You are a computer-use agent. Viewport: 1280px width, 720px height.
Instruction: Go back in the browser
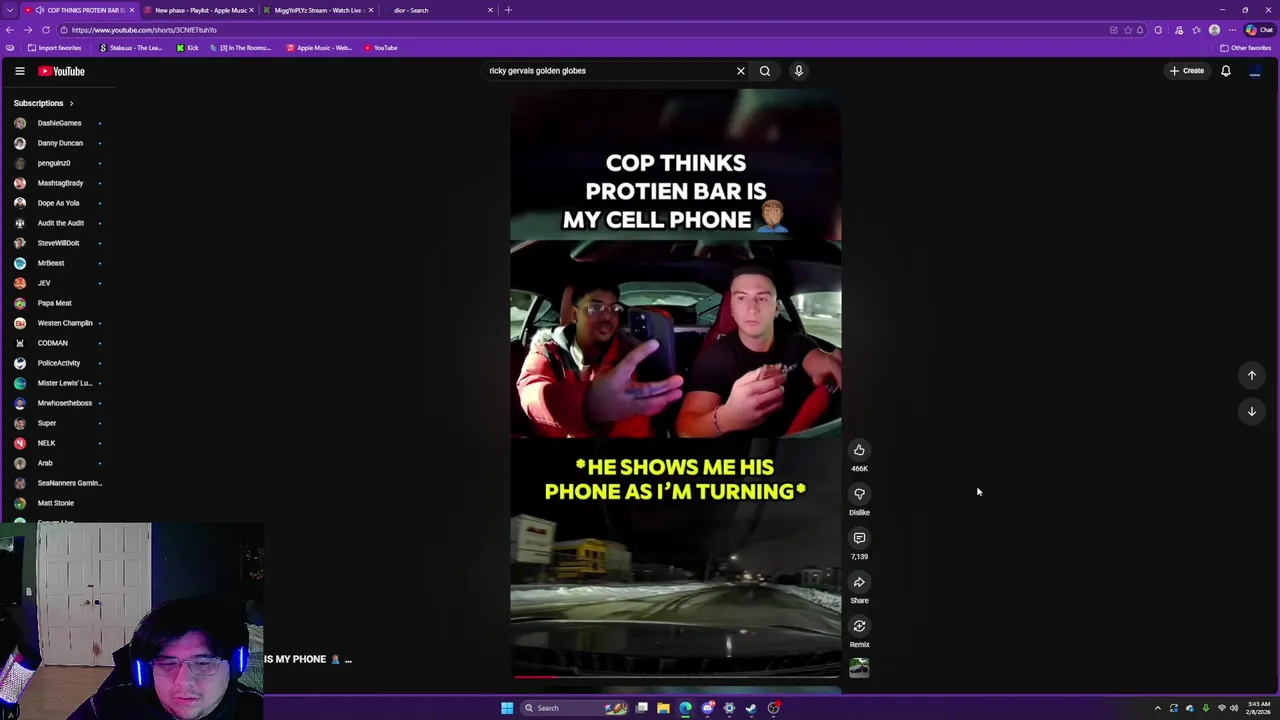tap(10, 30)
